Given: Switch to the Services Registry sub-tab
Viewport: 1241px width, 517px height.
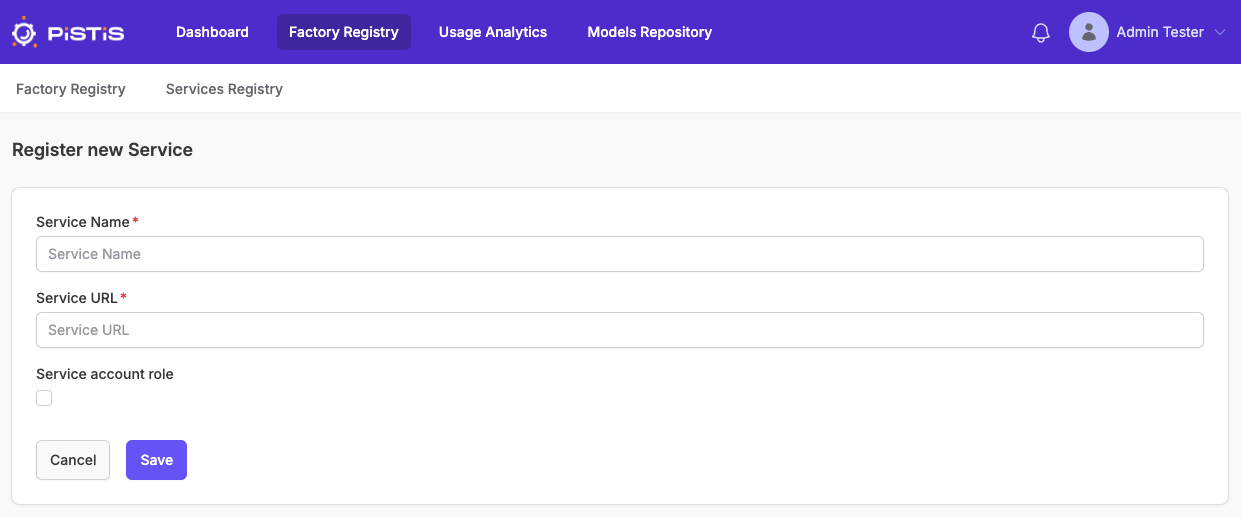Looking at the screenshot, I should click(x=224, y=89).
